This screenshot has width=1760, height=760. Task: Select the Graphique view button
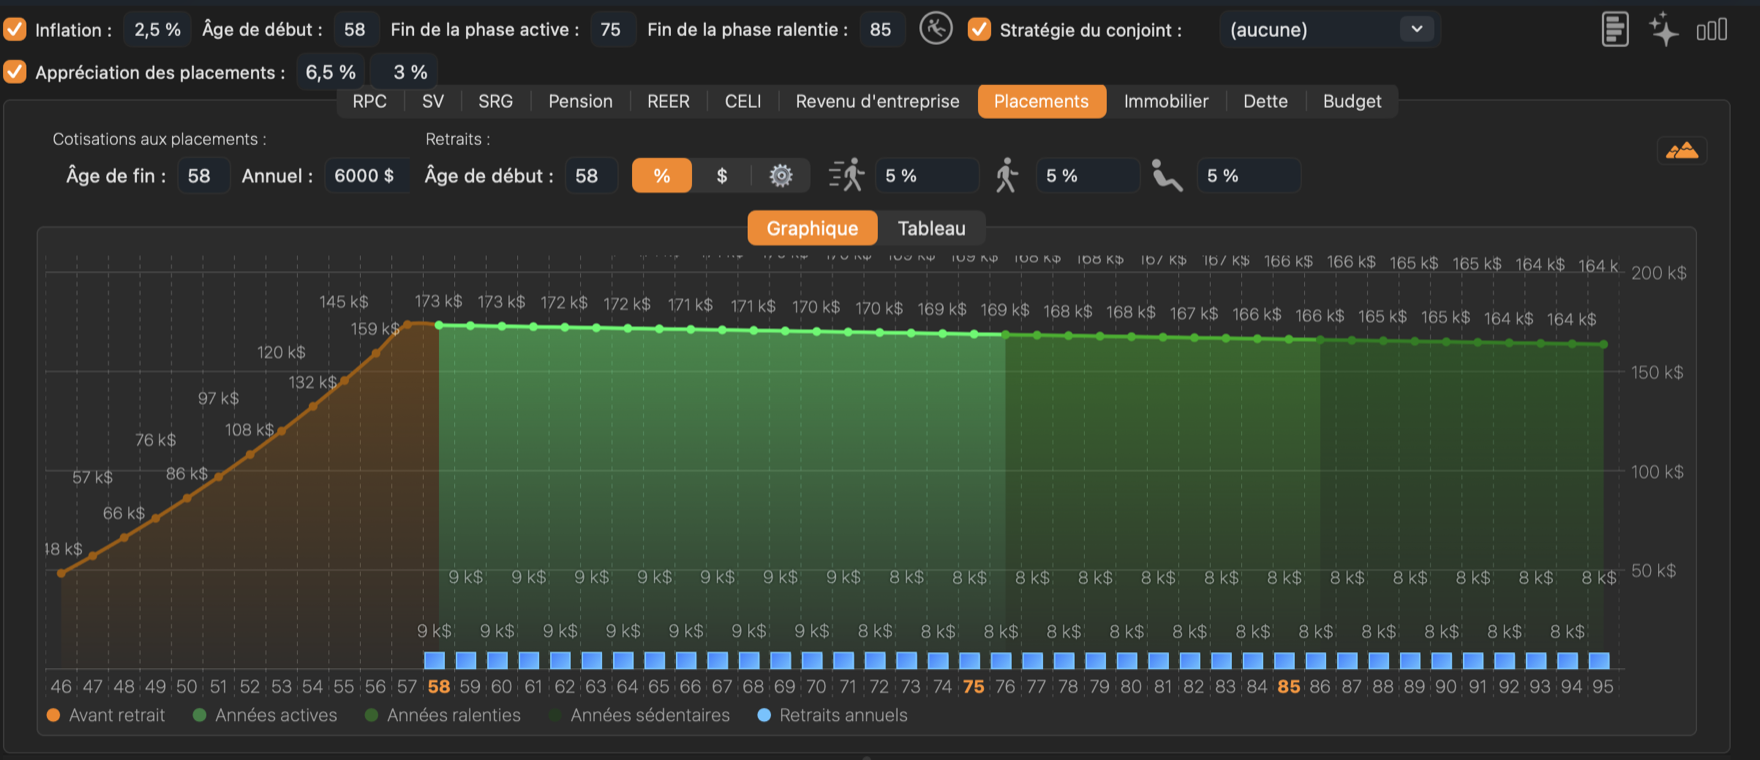click(x=812, y=228)
